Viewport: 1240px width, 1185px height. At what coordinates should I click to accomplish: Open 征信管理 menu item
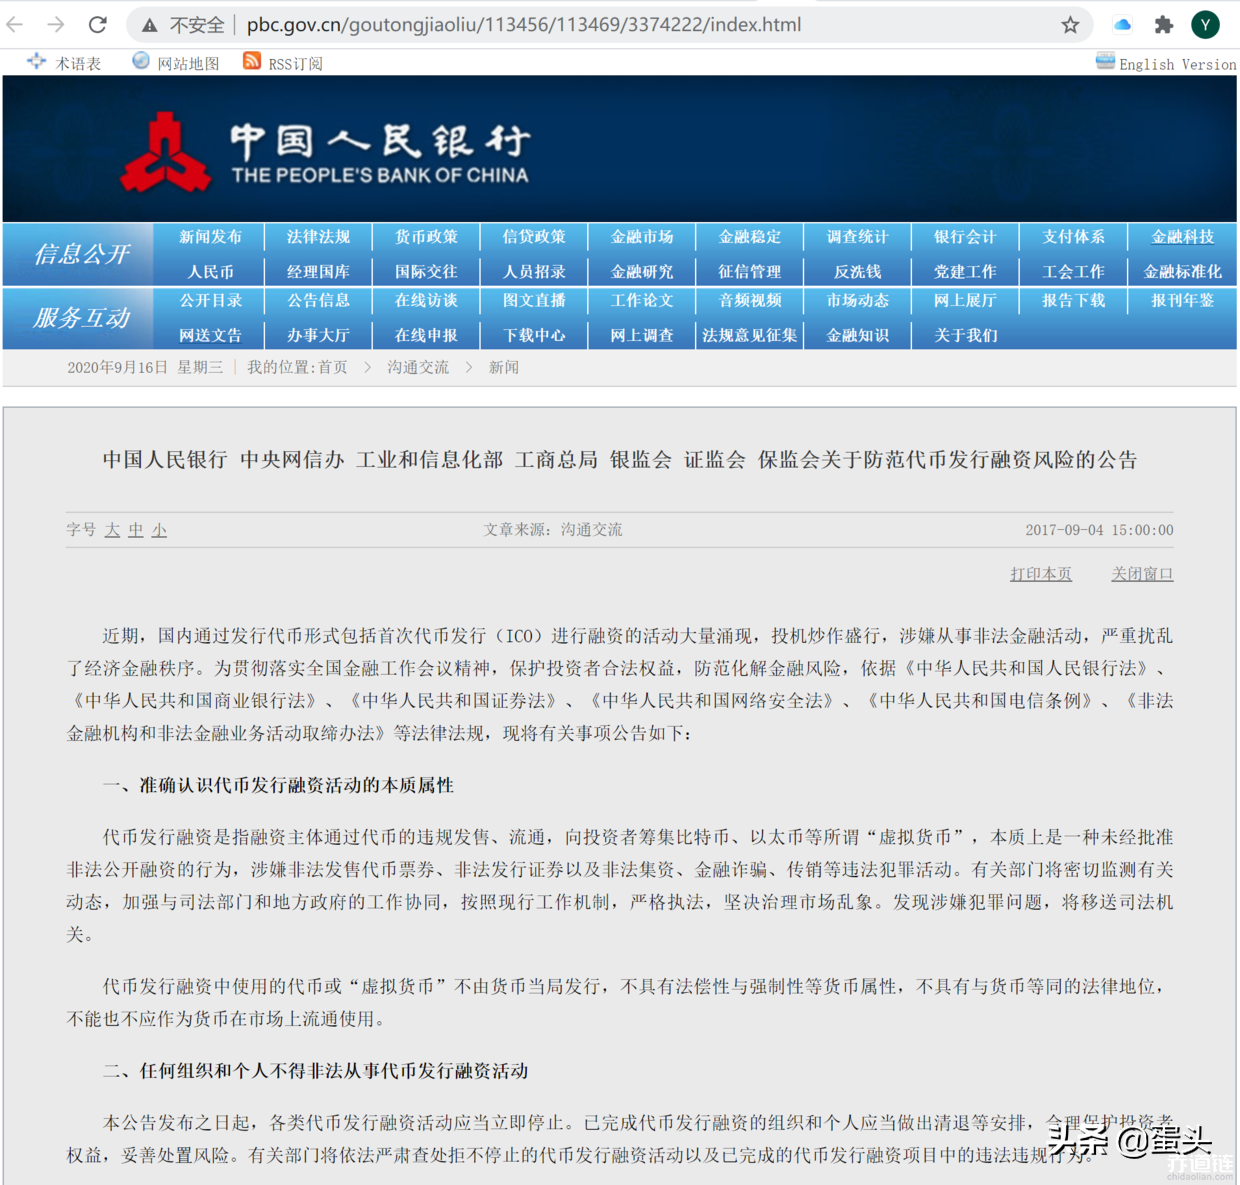[x=750, y=272]
